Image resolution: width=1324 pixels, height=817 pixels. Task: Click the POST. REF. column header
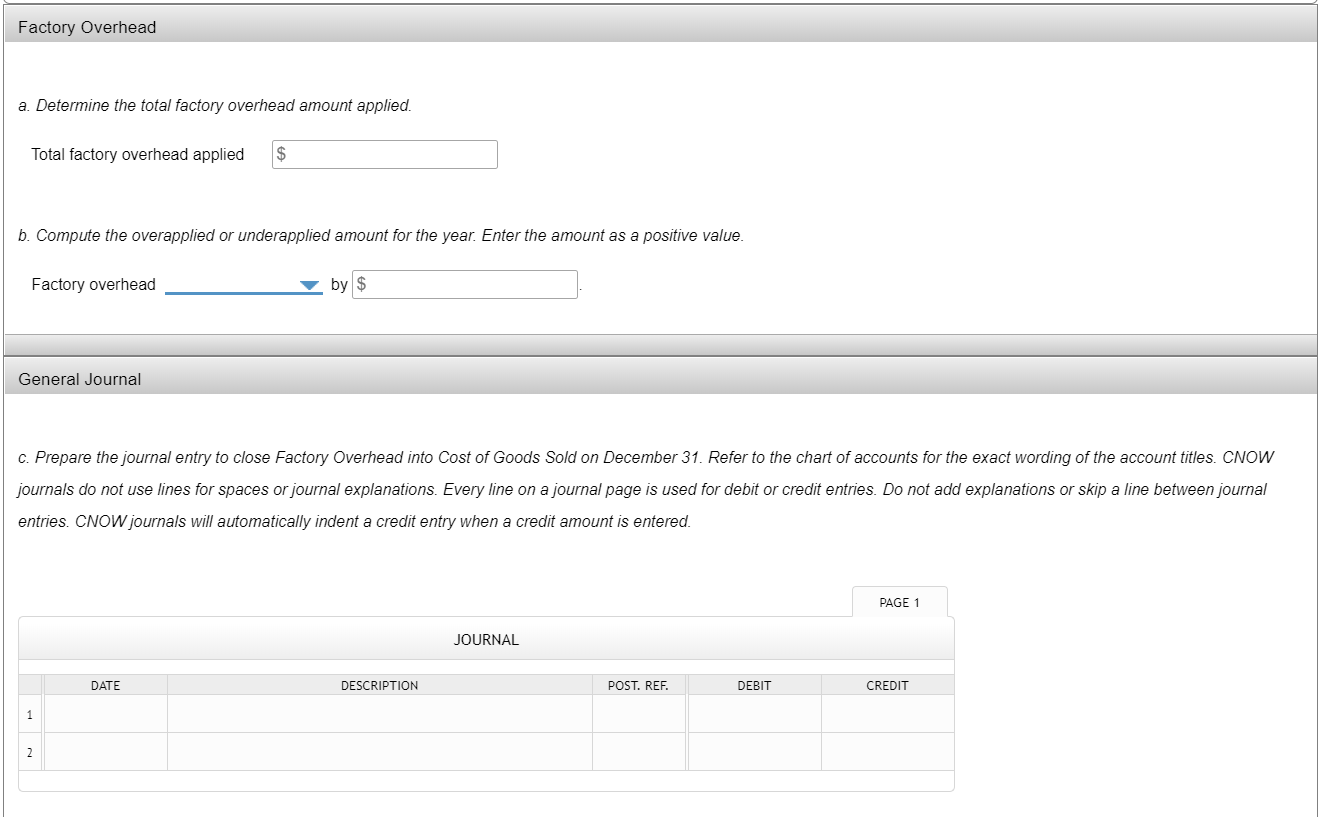point(638,686)
